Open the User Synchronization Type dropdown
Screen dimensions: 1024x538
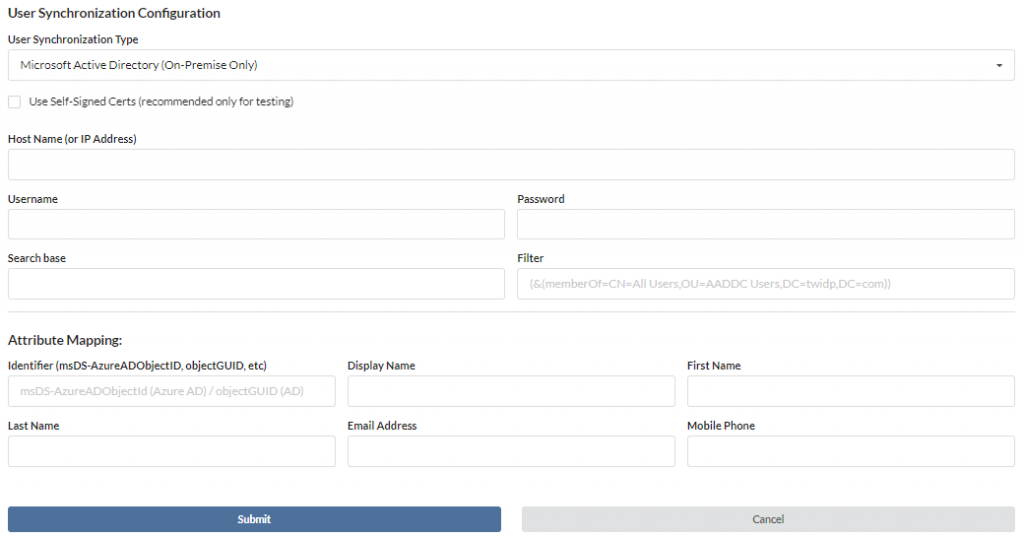[x=511, y=65]
